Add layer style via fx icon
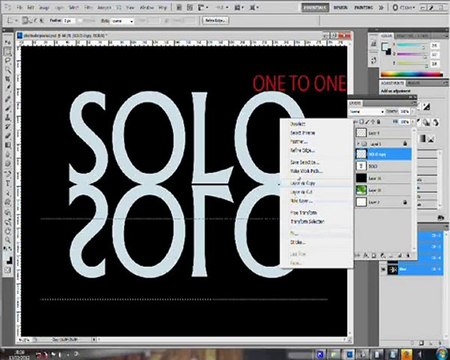The image size is (450, 360). [366, 256]
